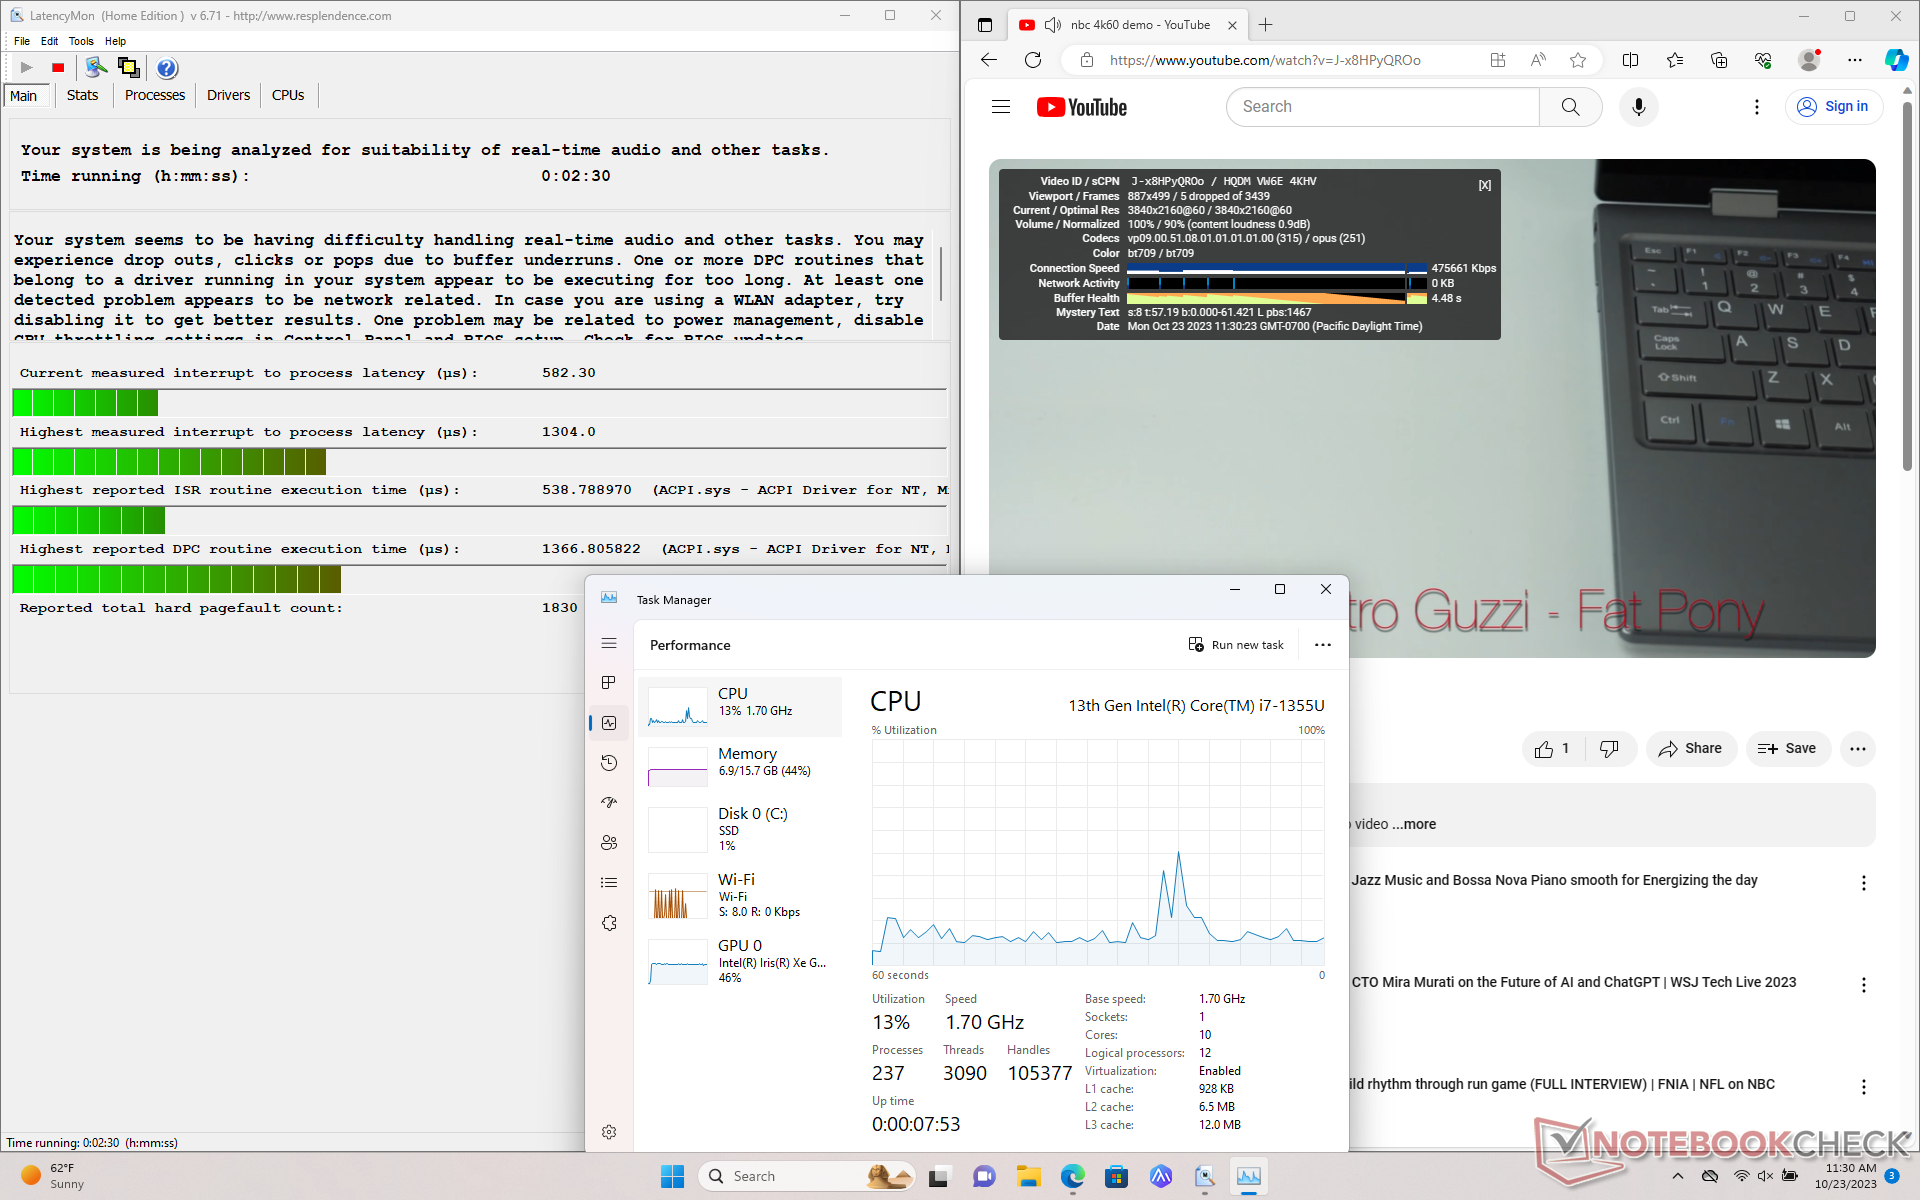
Task: Open the Task Manager Users sidebar icon
Action: click(x=609, y=843)
